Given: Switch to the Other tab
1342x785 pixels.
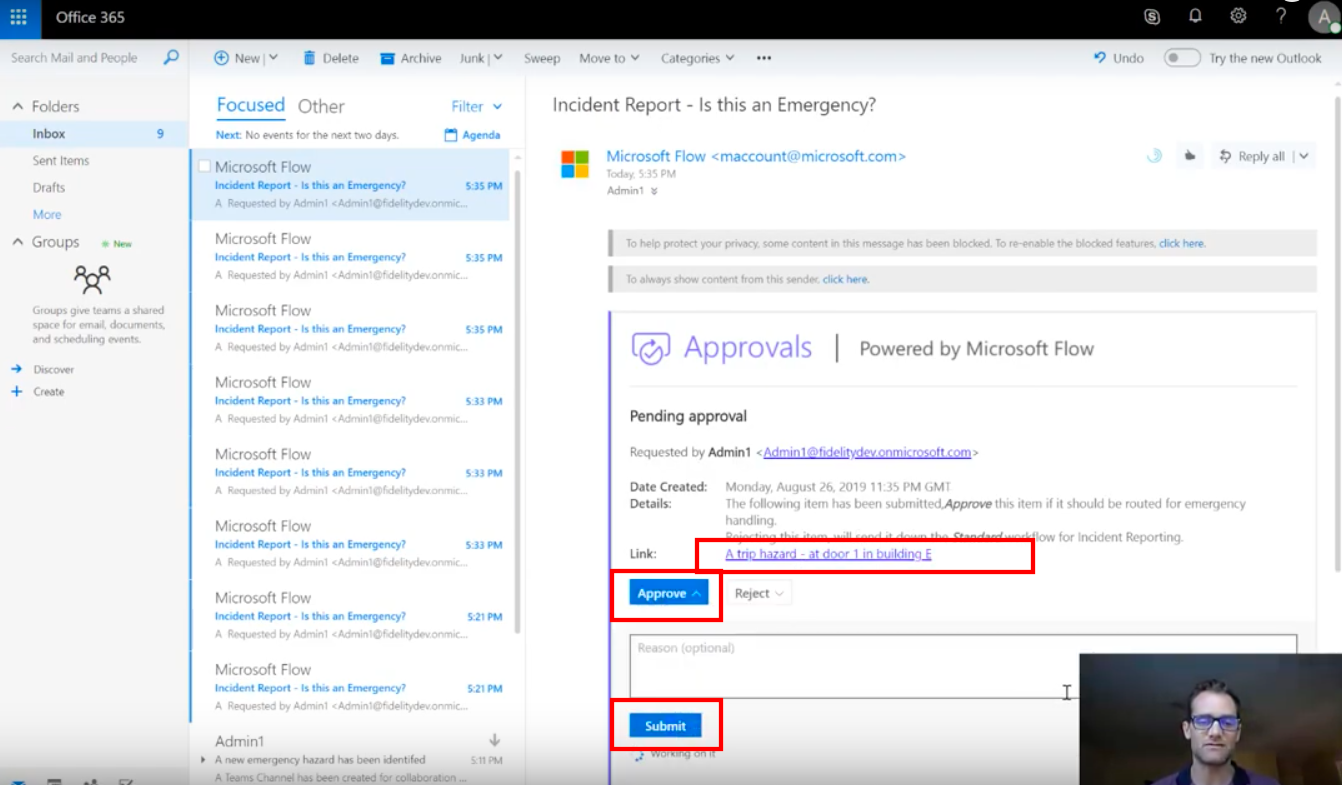Looking at the screenshot, I should (321, 106).
